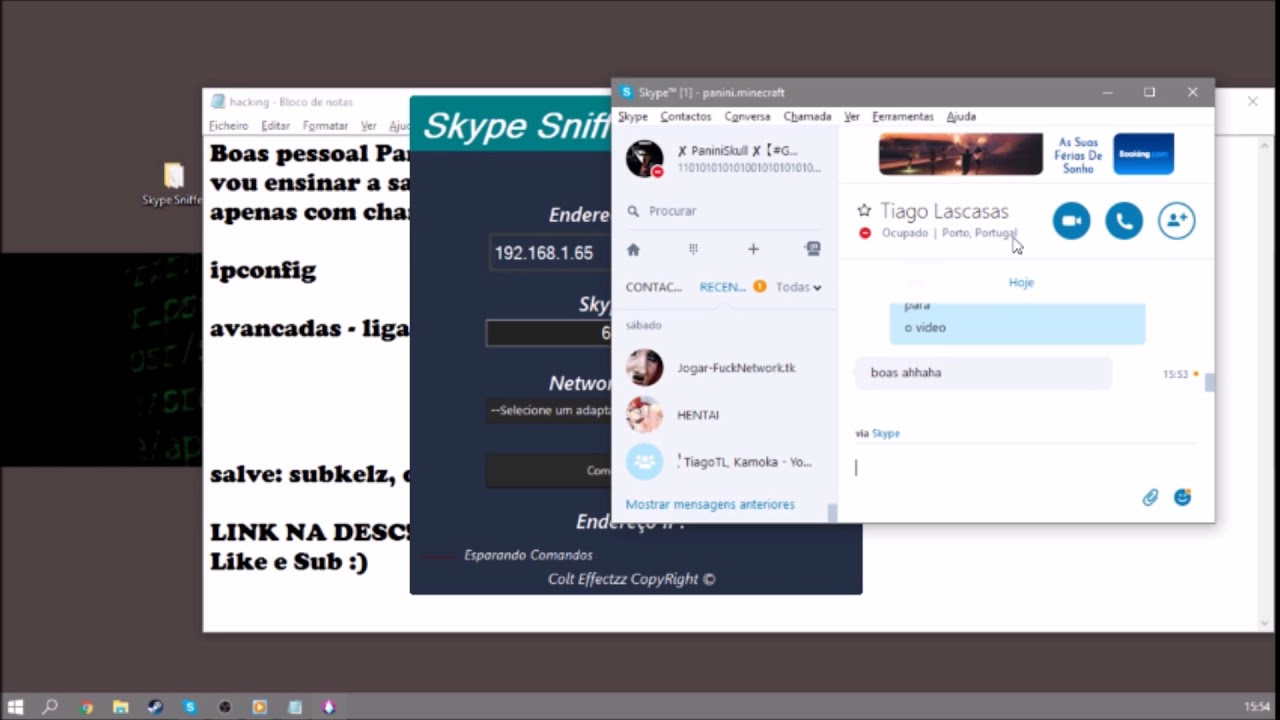Open Editar menu in Bloco de notas
The width and height of the screenshot is (1280, 720).
(275, 126)
